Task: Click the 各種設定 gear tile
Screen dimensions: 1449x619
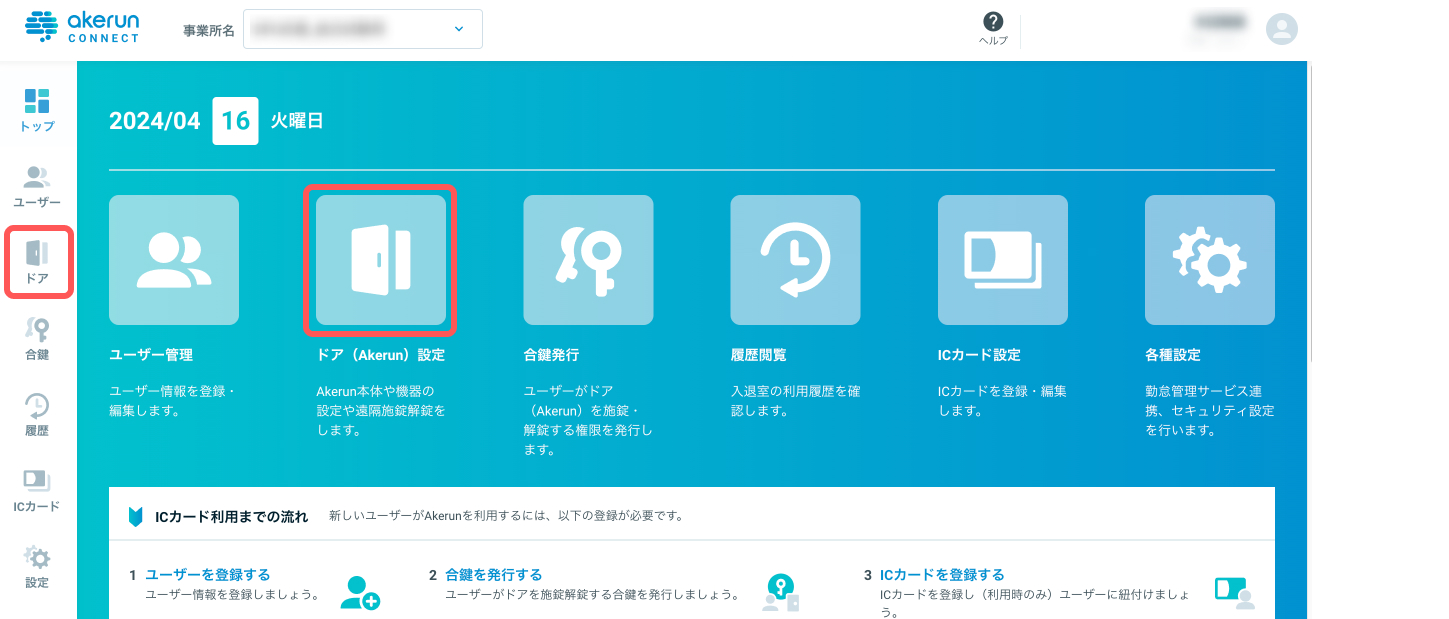Action: (1210, 260)
